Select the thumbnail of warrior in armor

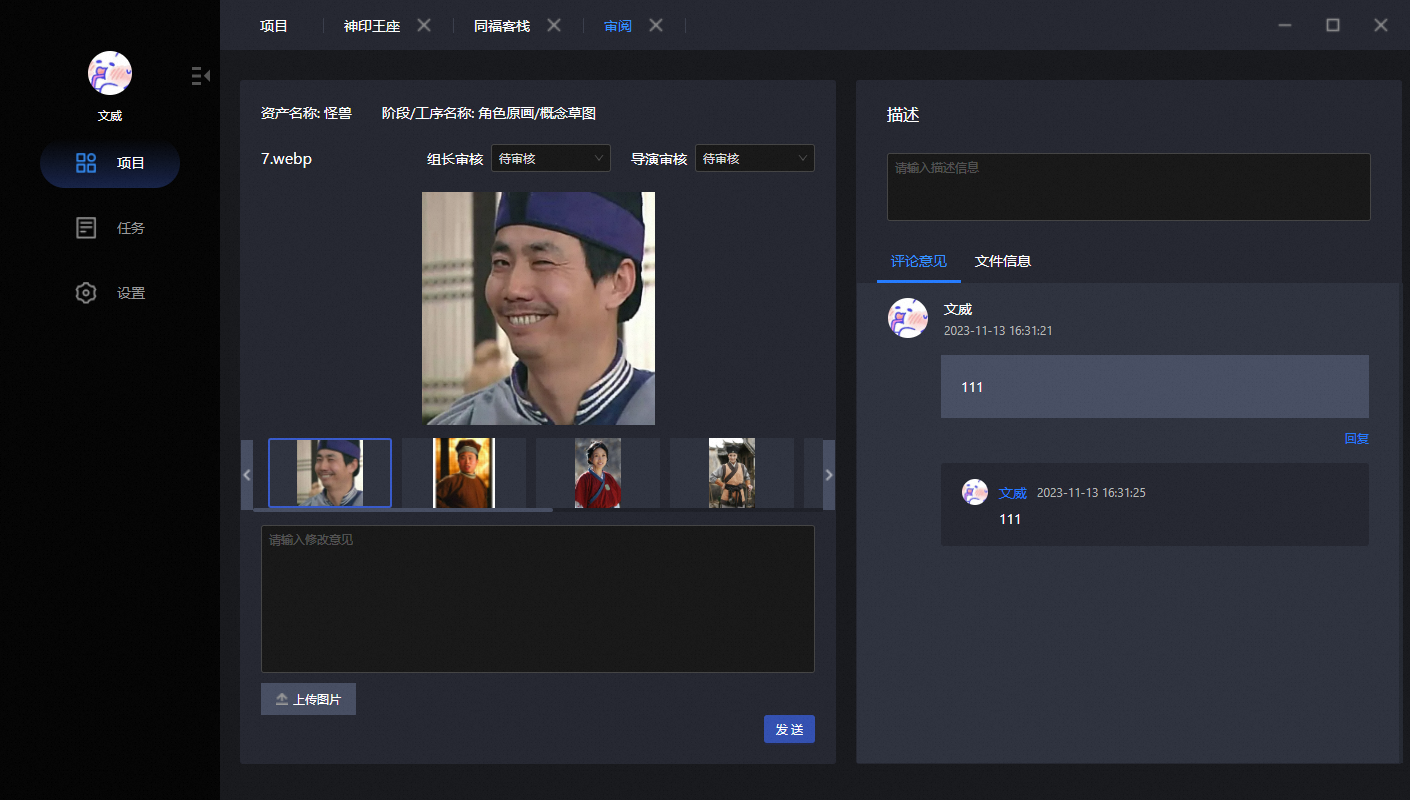pos(732,473)
